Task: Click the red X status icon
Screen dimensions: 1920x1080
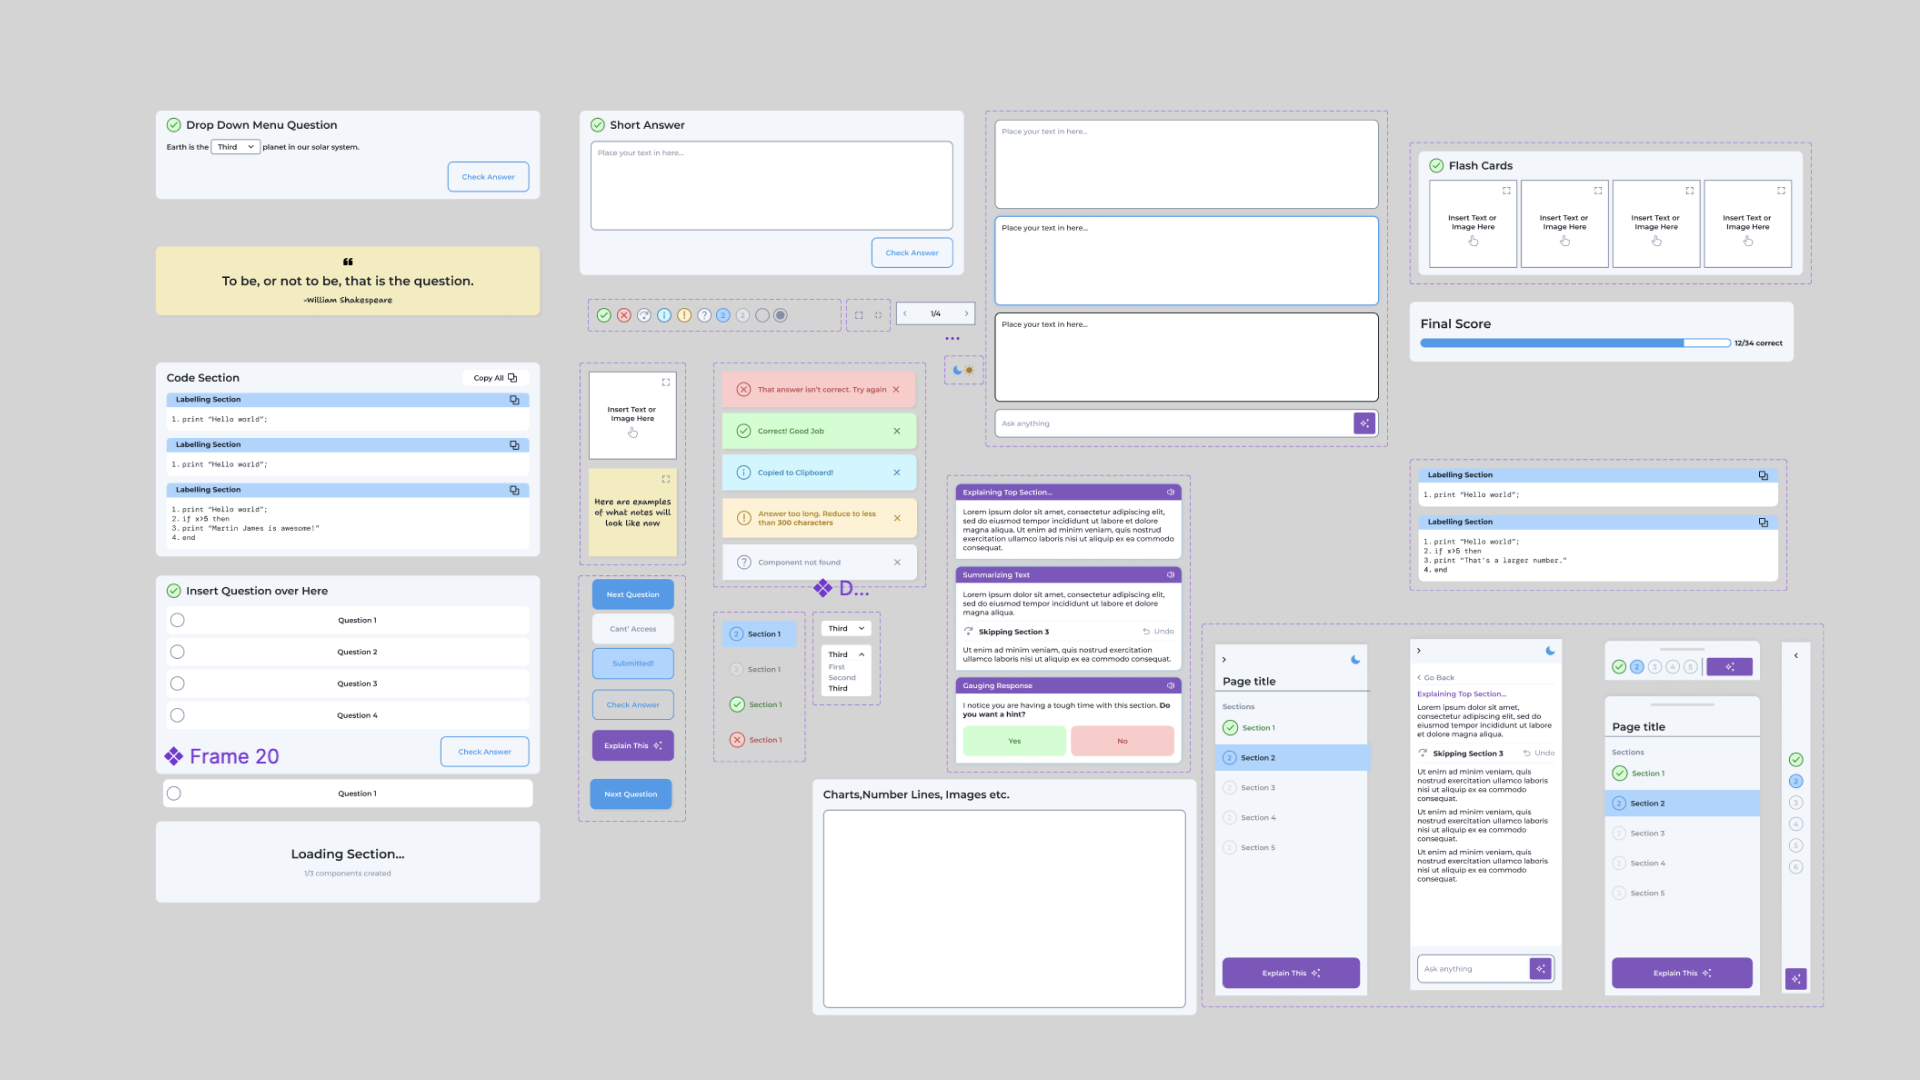Action: point(624,315)
